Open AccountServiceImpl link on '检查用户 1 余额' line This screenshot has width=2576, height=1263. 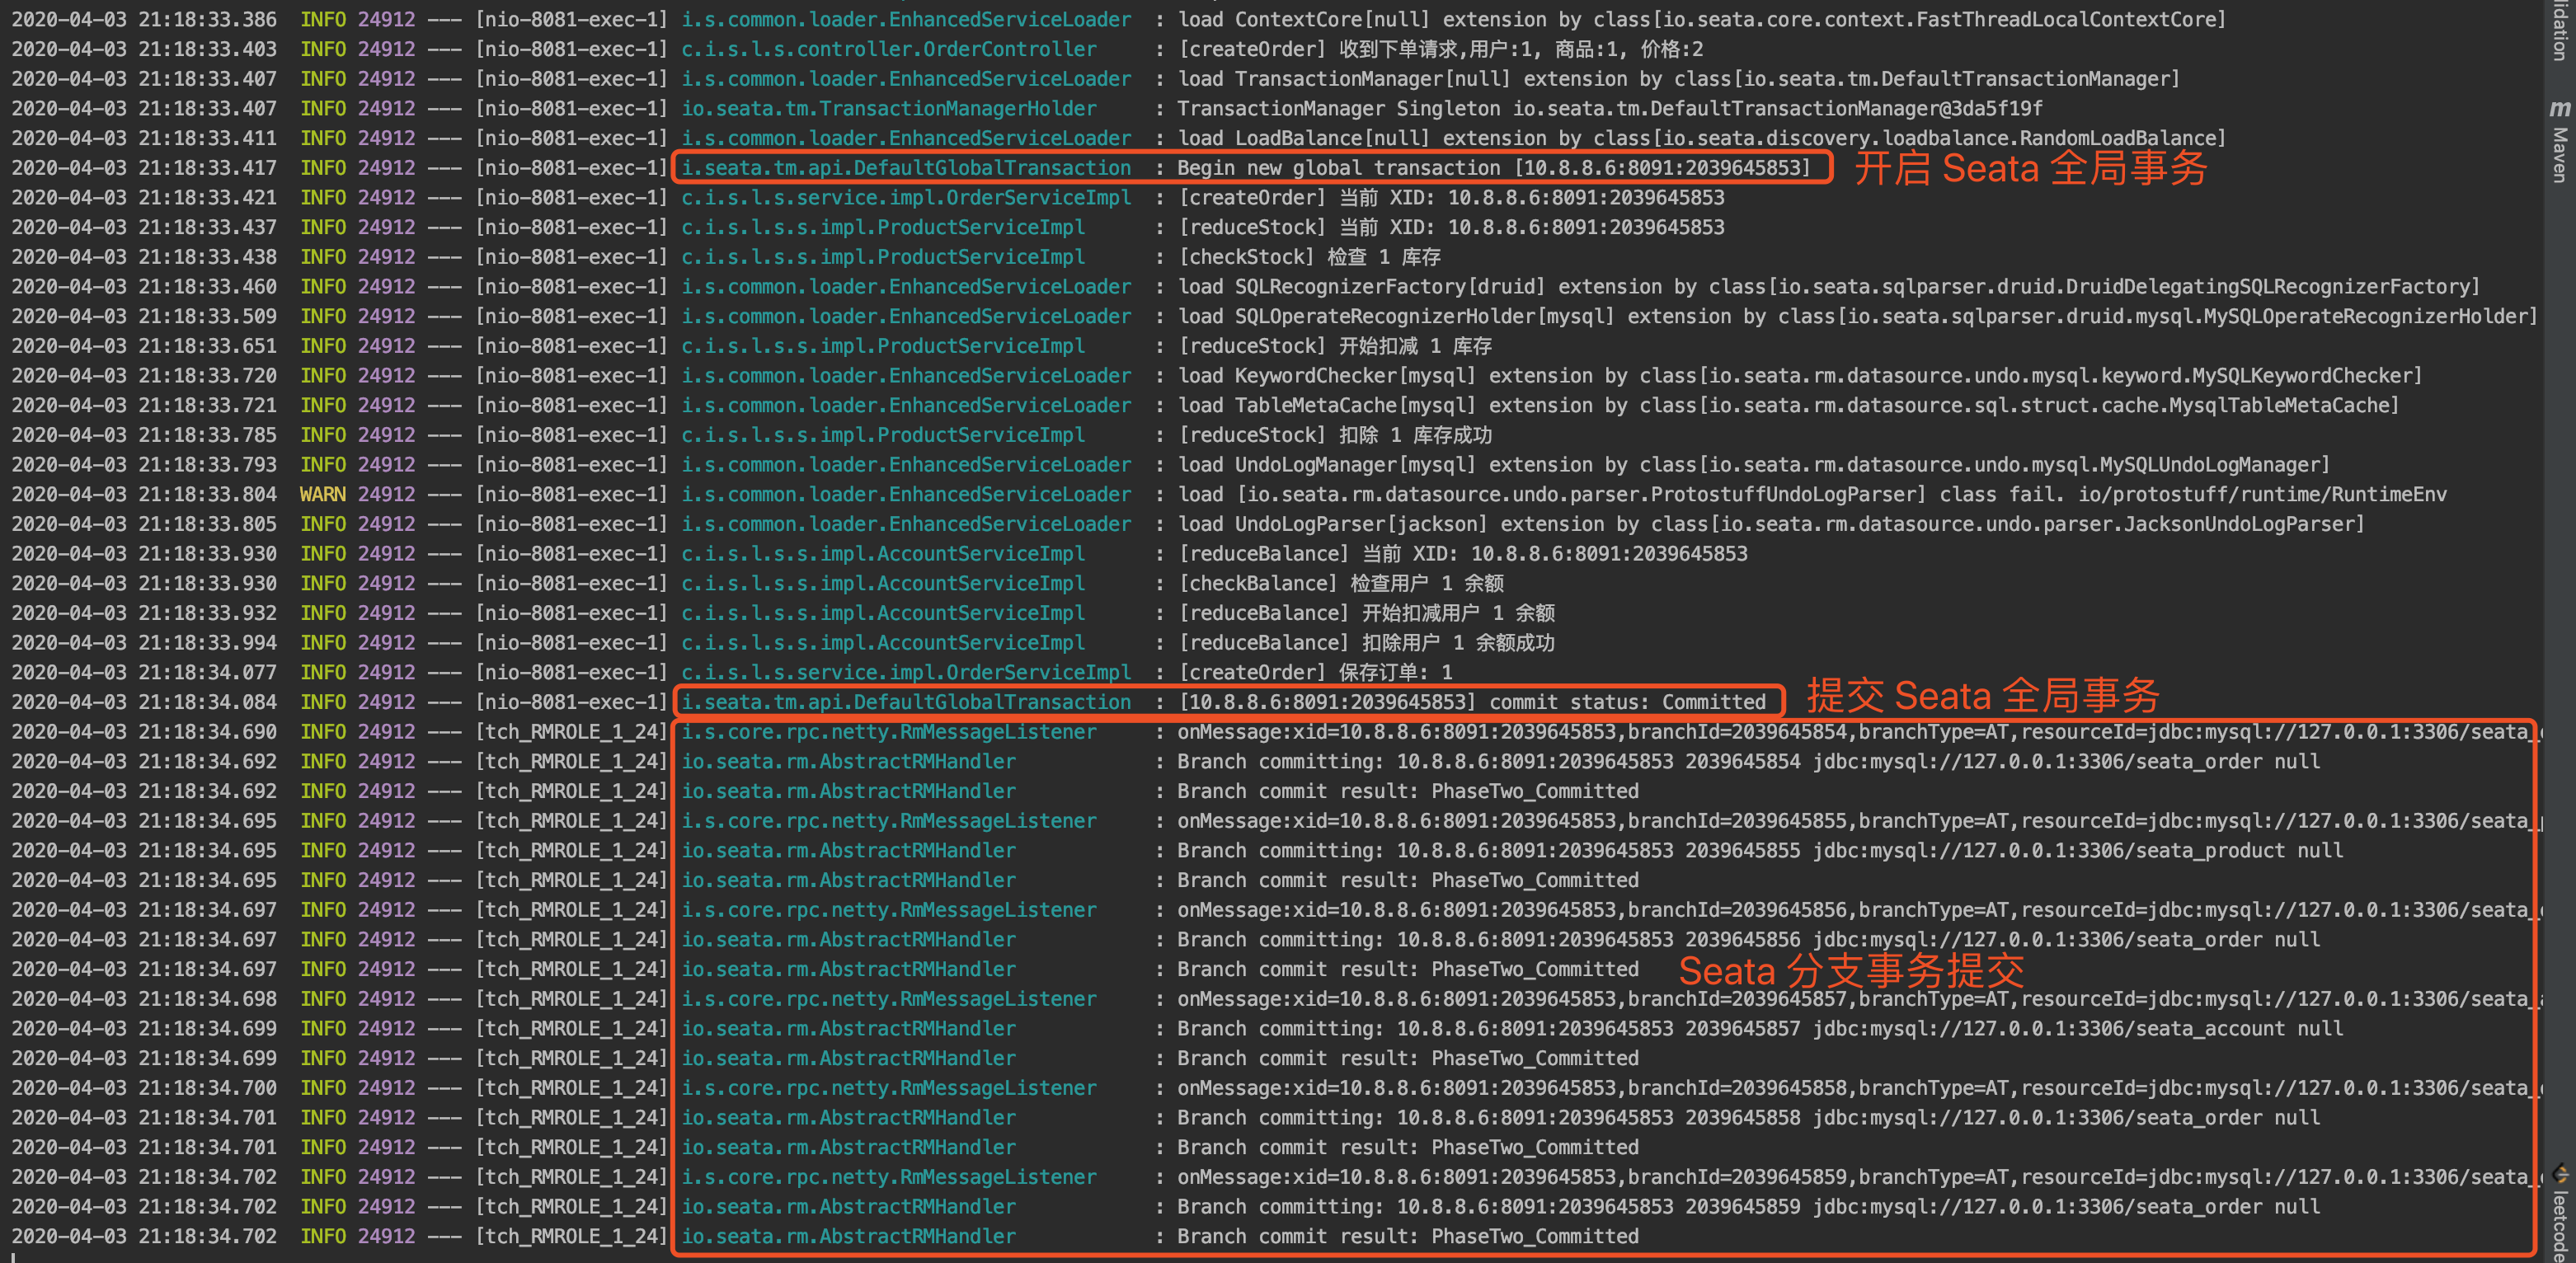[882, 583]
